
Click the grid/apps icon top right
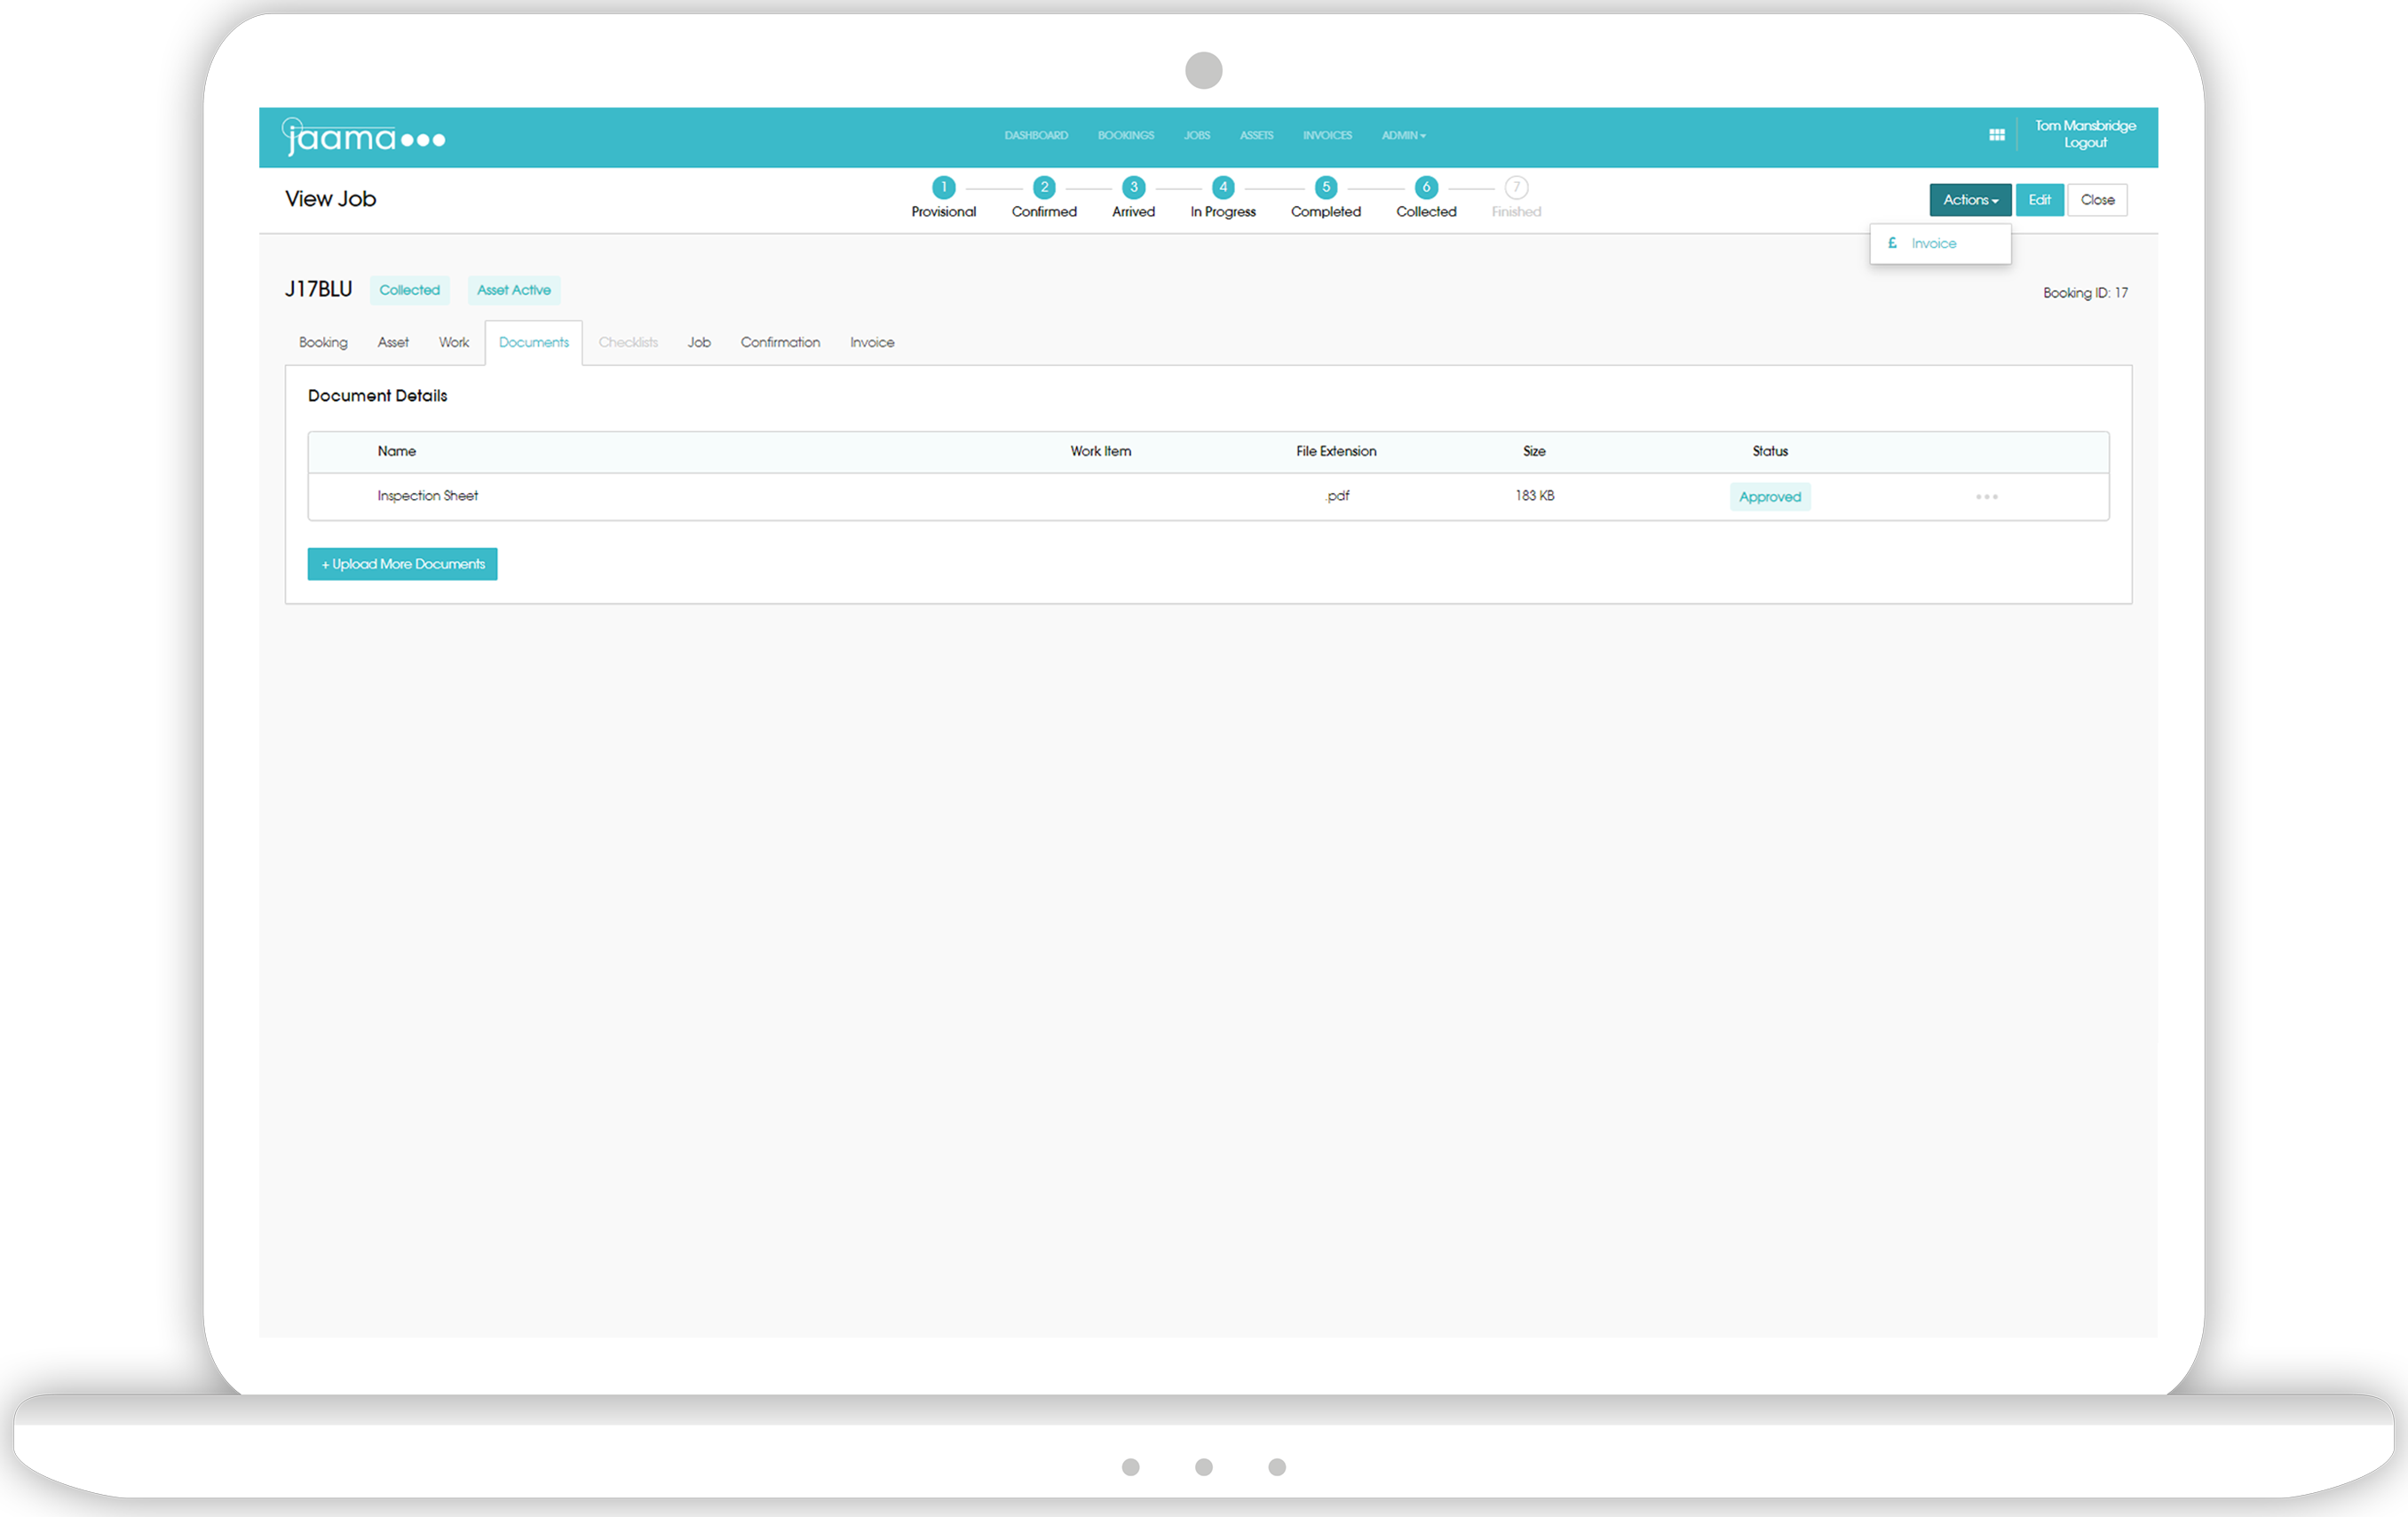click(x=1996, y=138)
